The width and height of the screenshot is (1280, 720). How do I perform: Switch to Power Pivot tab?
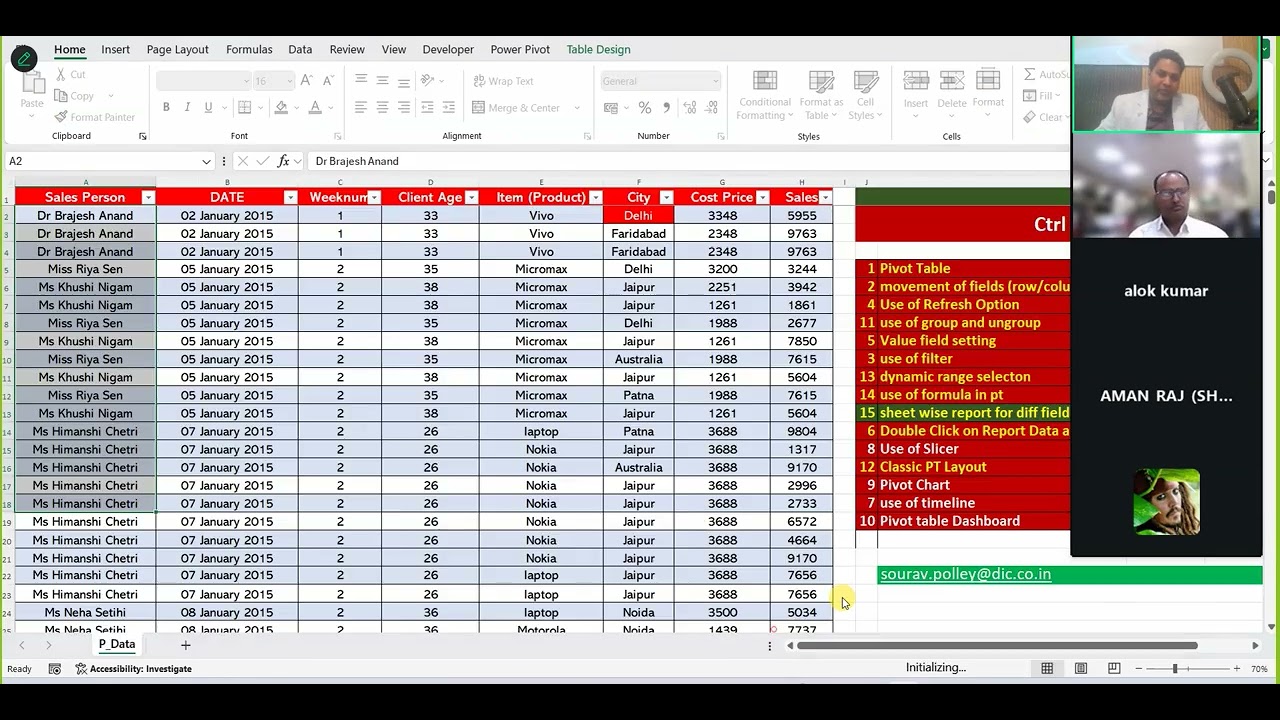tap(520, 49)
